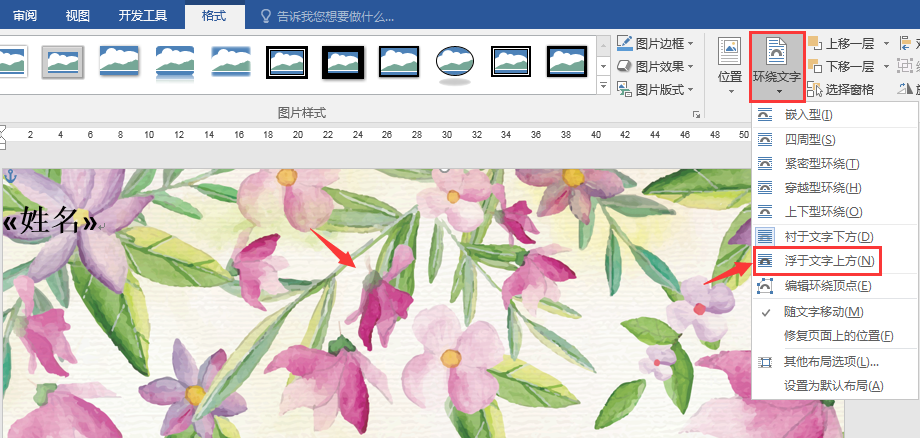The height and width of the screenshot is (438, 920).
Task: Click the 紧密型环绕 wrap icon
Action: [x=766, y=164]
